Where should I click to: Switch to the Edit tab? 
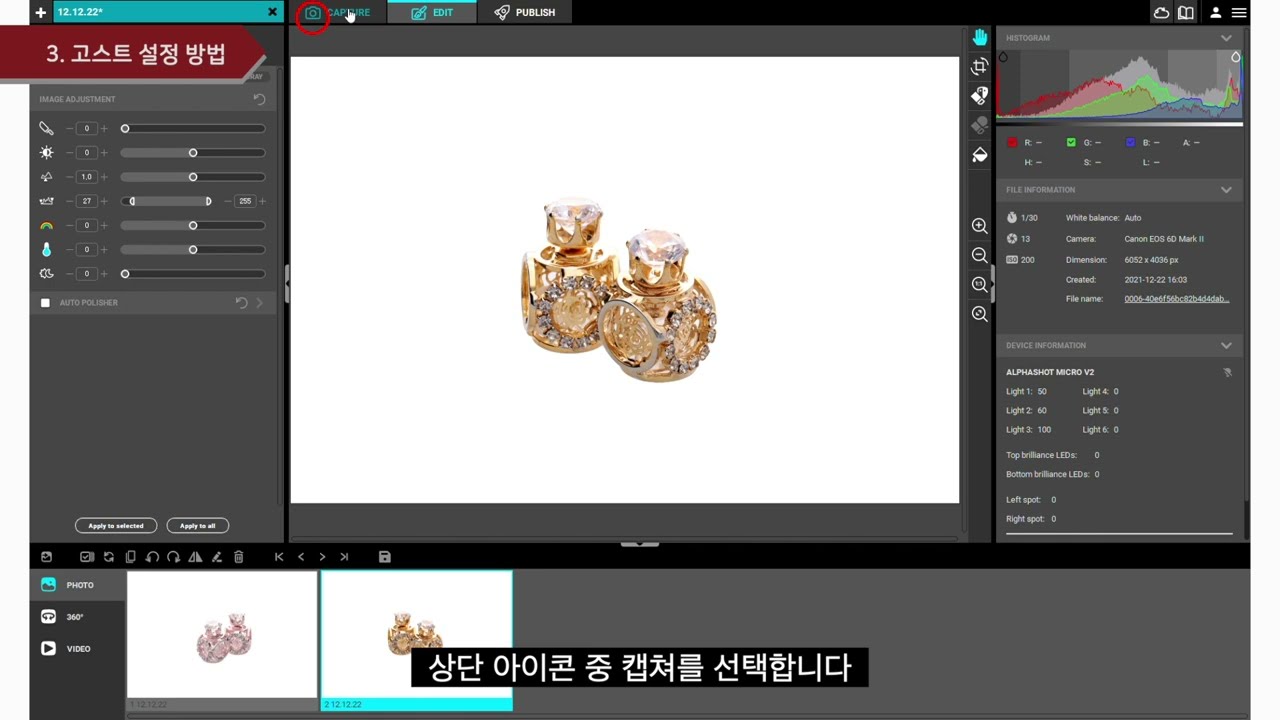coord(432,12)
